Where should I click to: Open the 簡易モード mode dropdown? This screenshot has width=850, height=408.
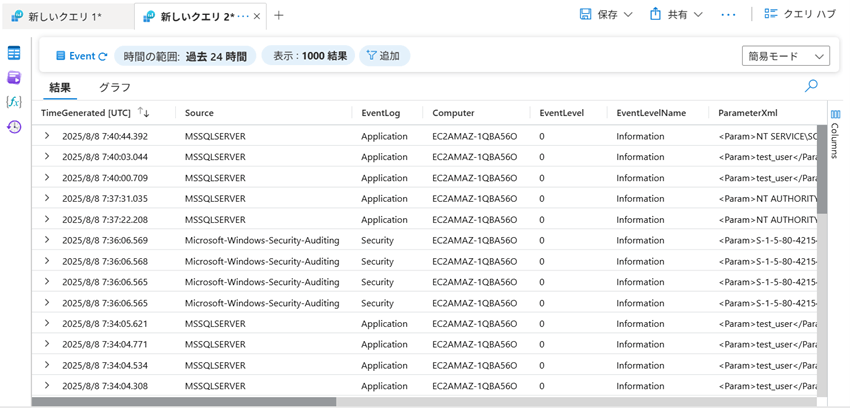click(x=785, y=57)
